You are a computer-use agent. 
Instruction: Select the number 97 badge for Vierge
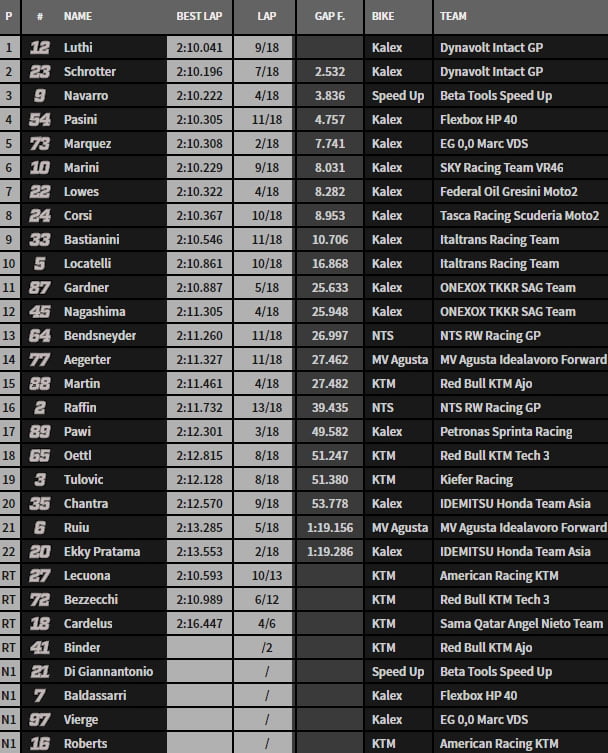point(40,720)
